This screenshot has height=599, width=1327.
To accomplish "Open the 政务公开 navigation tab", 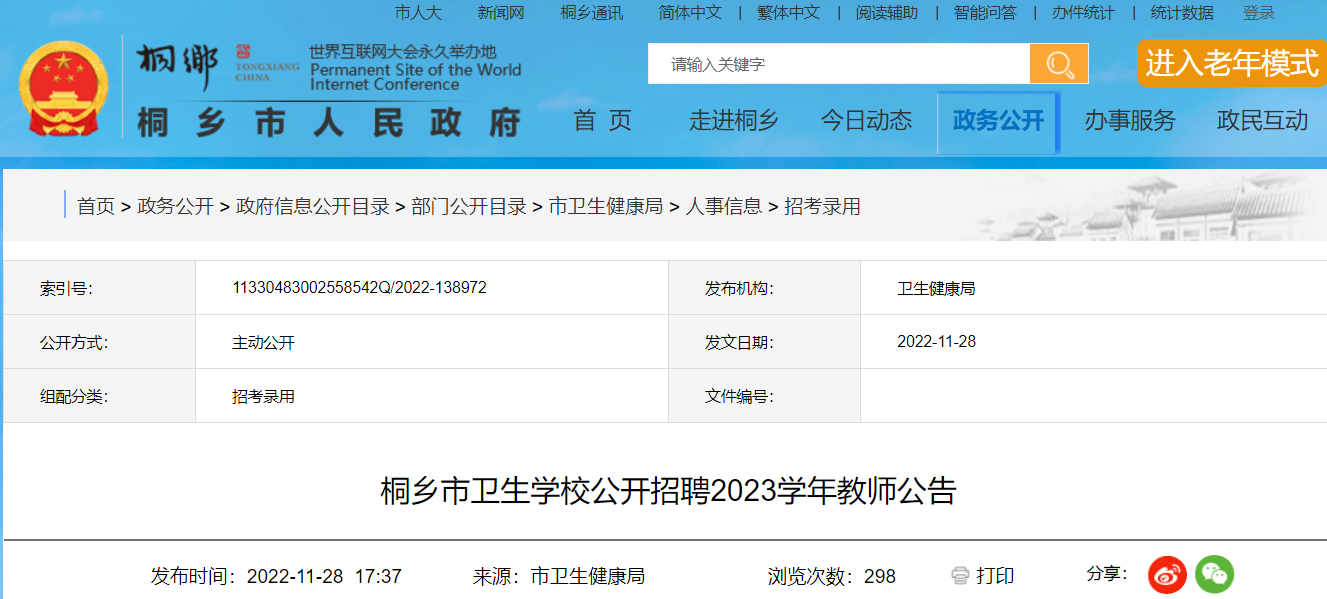I will [x=997, y=122].
